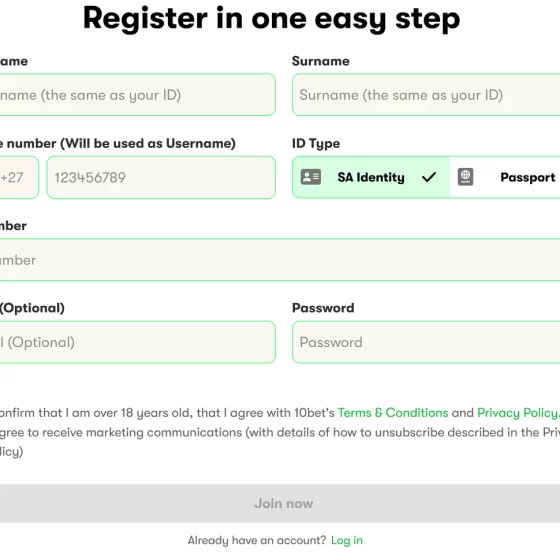
Task: Choose Passport as ID type
Action: [x=505, y=177]
